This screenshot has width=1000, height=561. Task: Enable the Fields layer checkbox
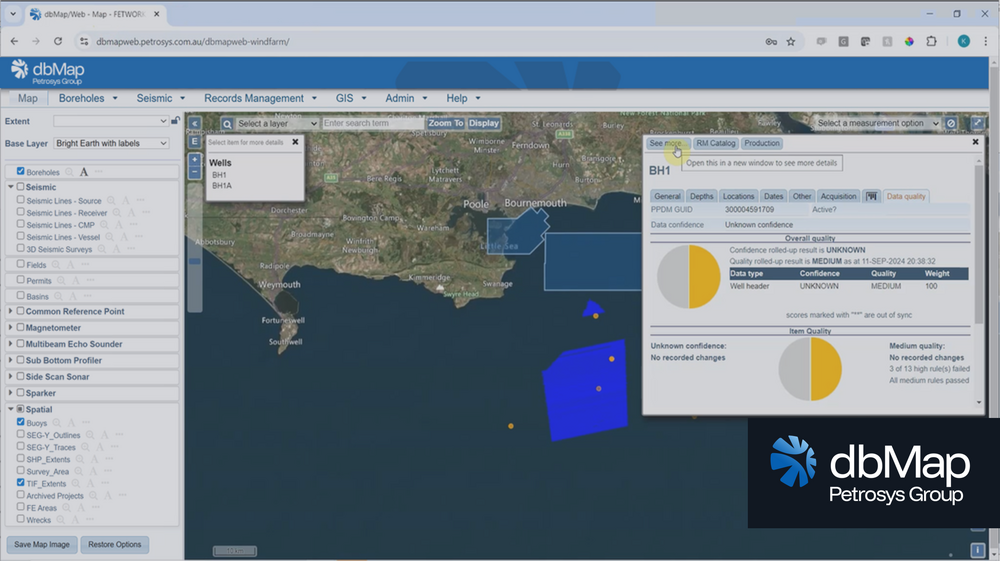(x=20, y=264)
